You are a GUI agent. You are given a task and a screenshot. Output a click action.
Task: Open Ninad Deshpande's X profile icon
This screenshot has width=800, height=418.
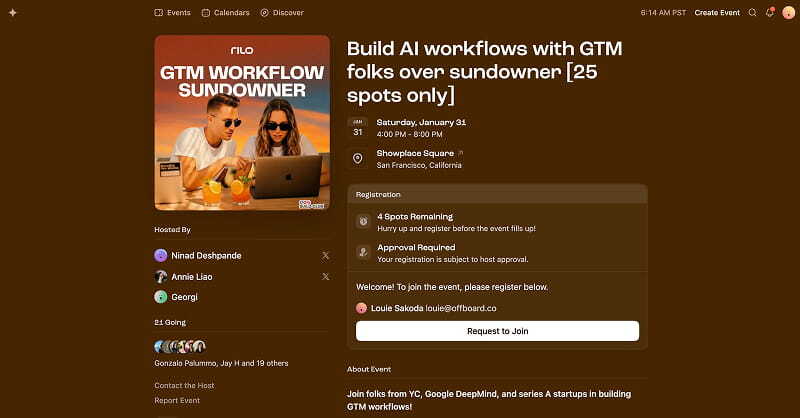coord(326,256)
